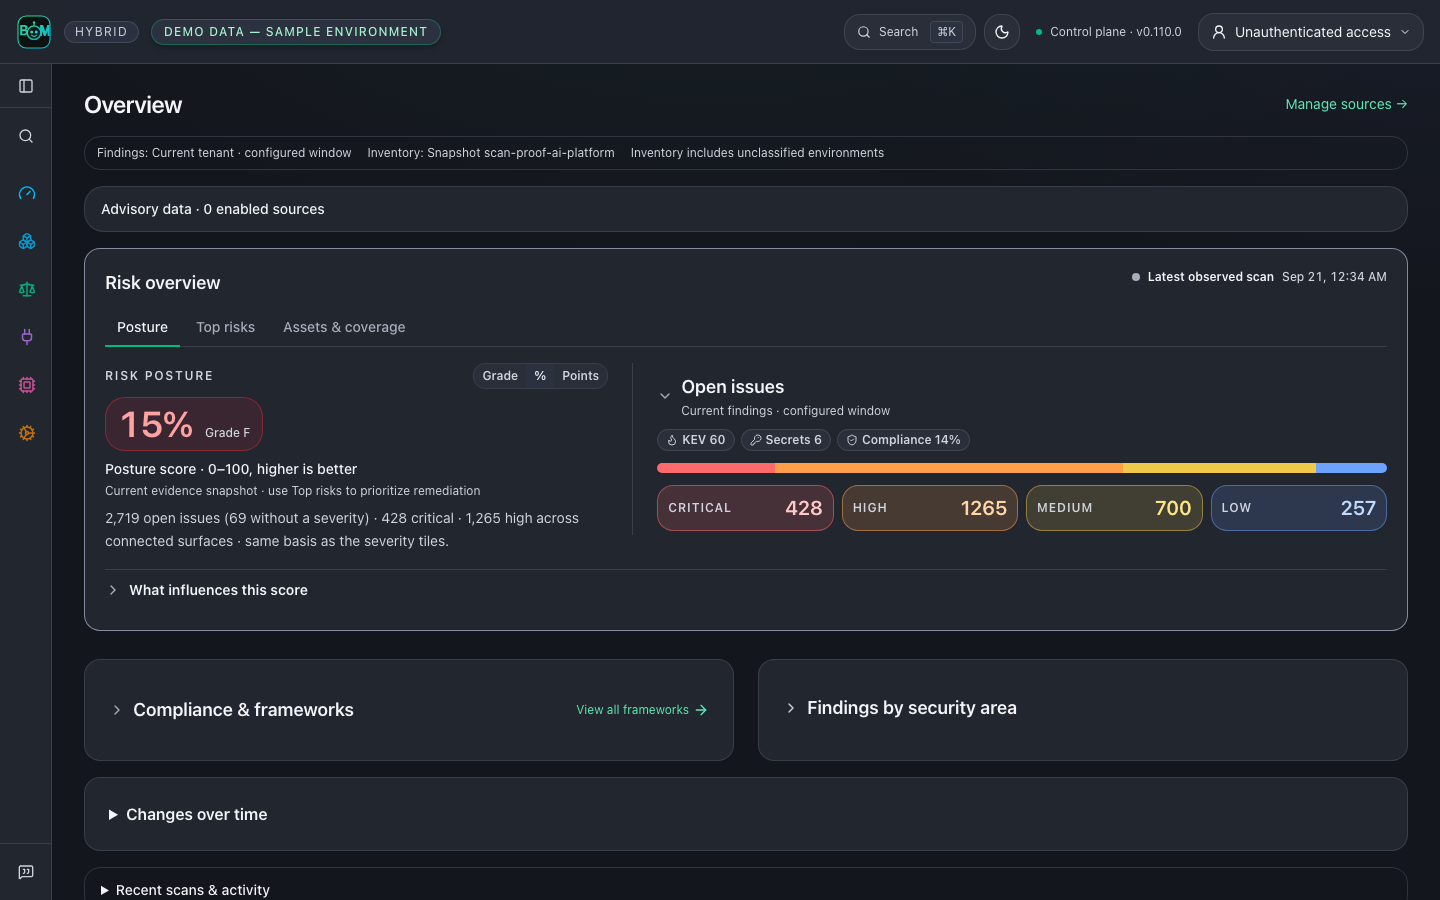Click the BOM app logo

(34, 32)
